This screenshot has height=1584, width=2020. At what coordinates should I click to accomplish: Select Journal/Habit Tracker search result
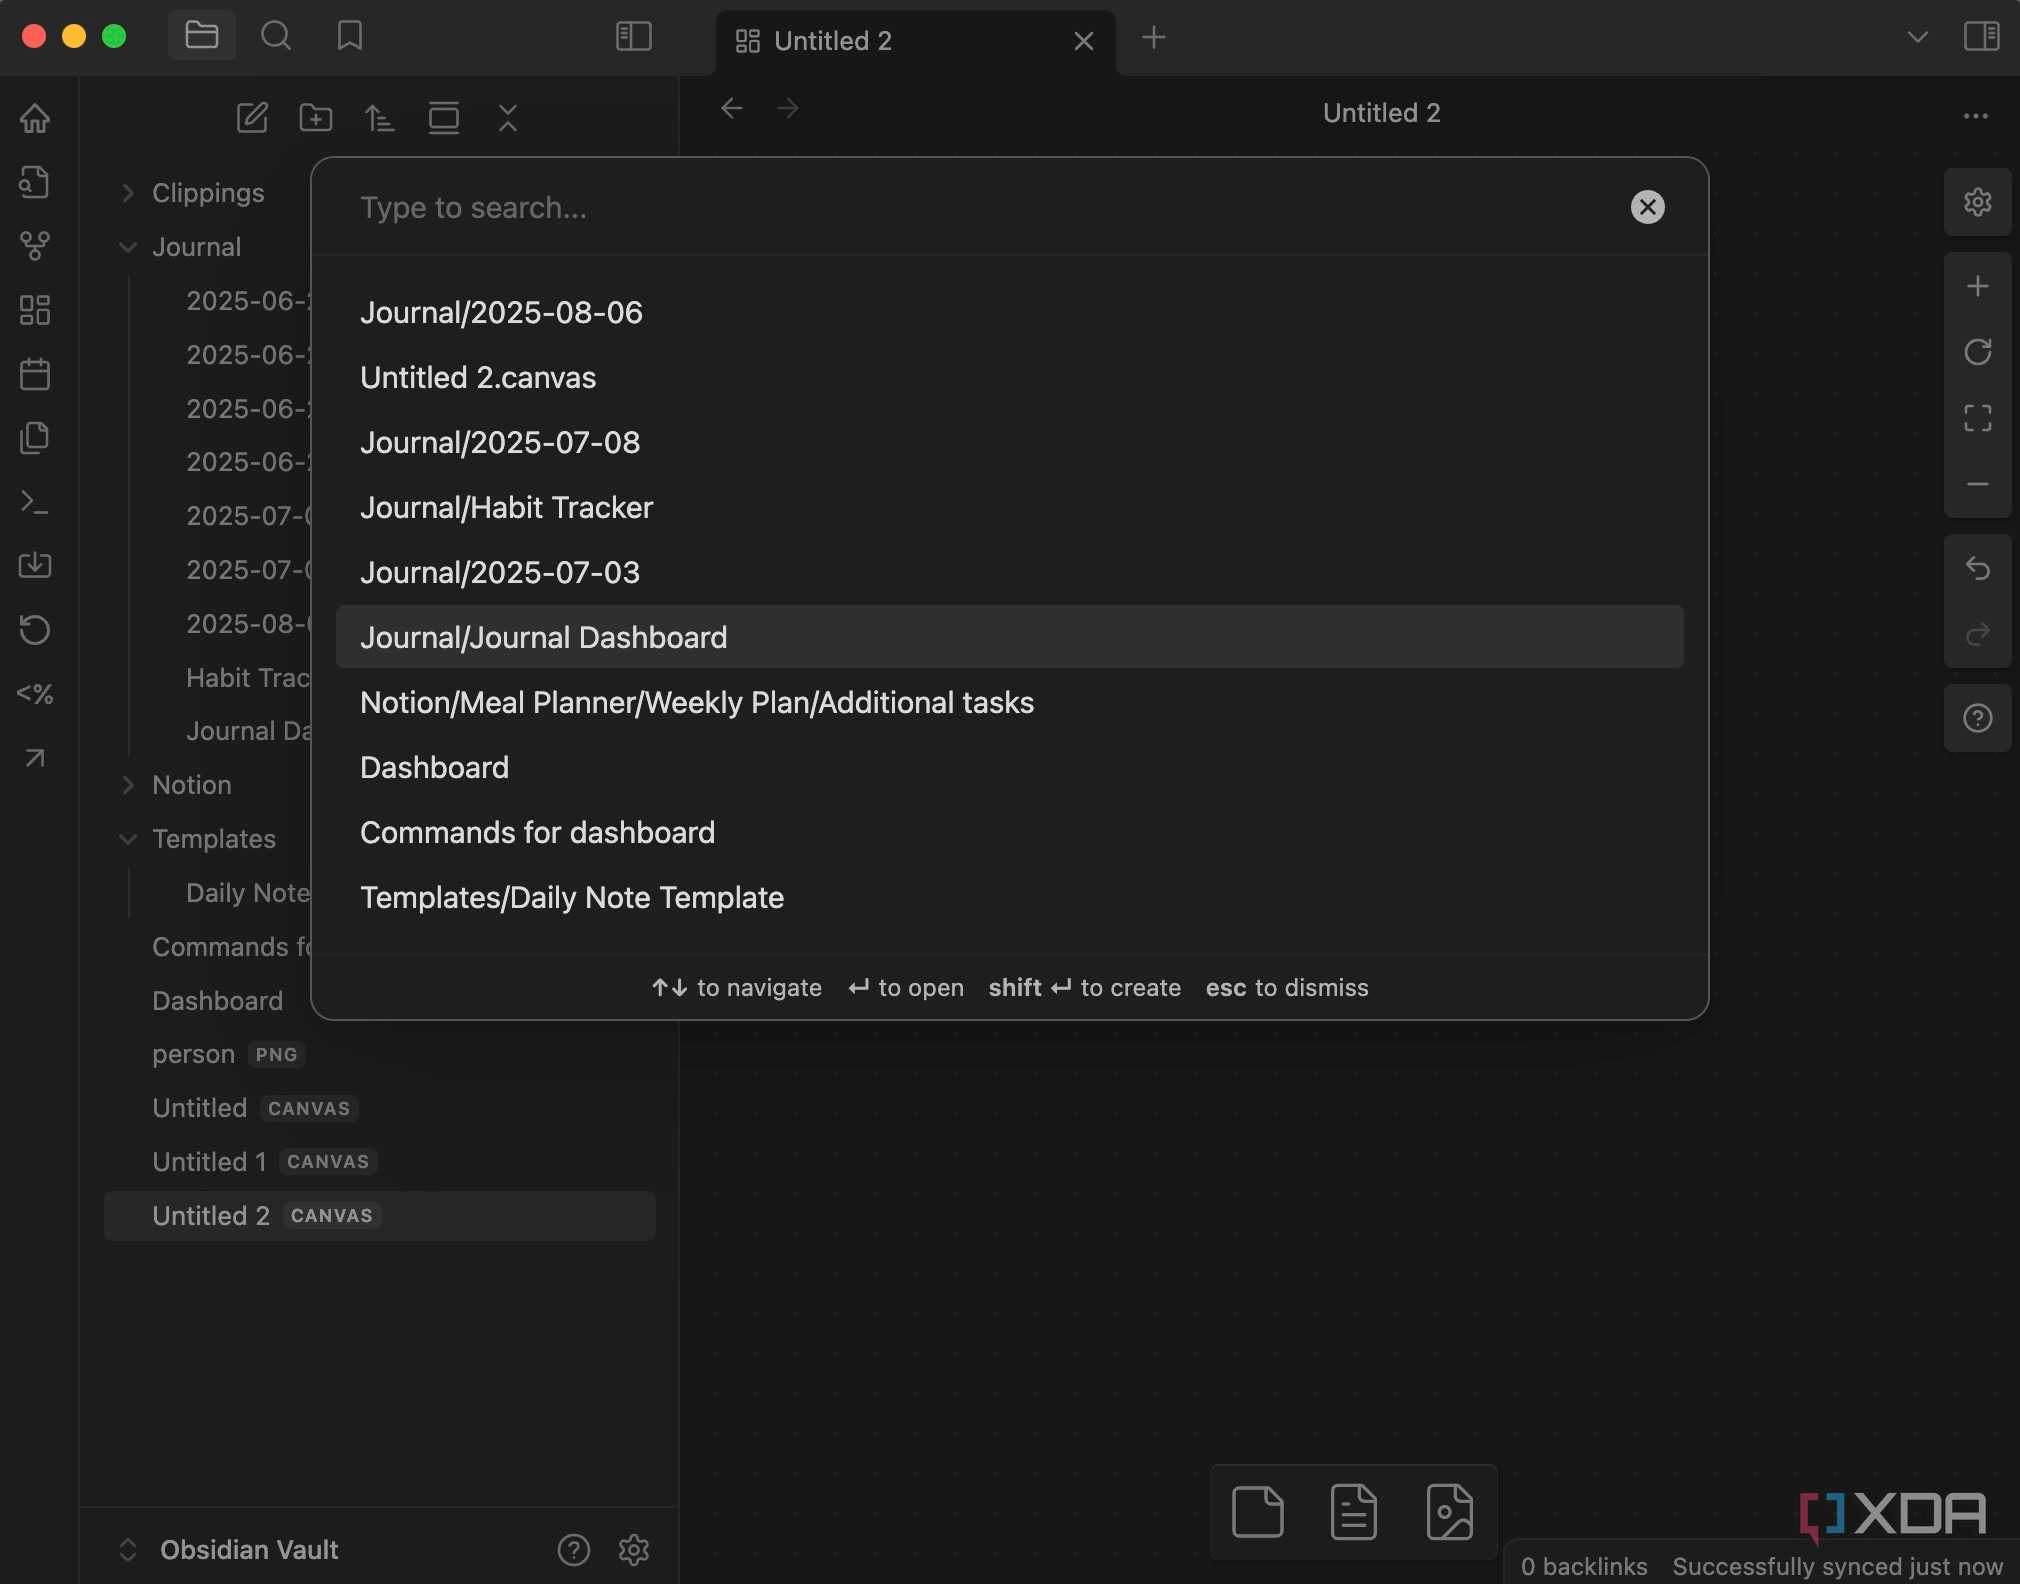click(1009, 507)
